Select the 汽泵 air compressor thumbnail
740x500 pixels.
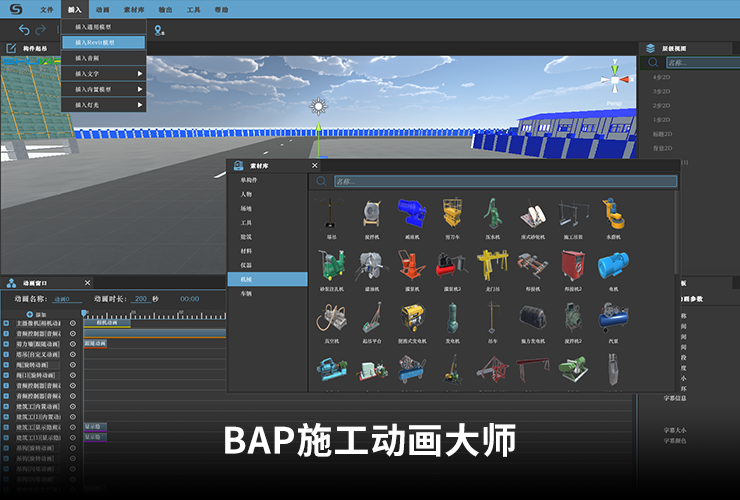(x=613, y=317)
